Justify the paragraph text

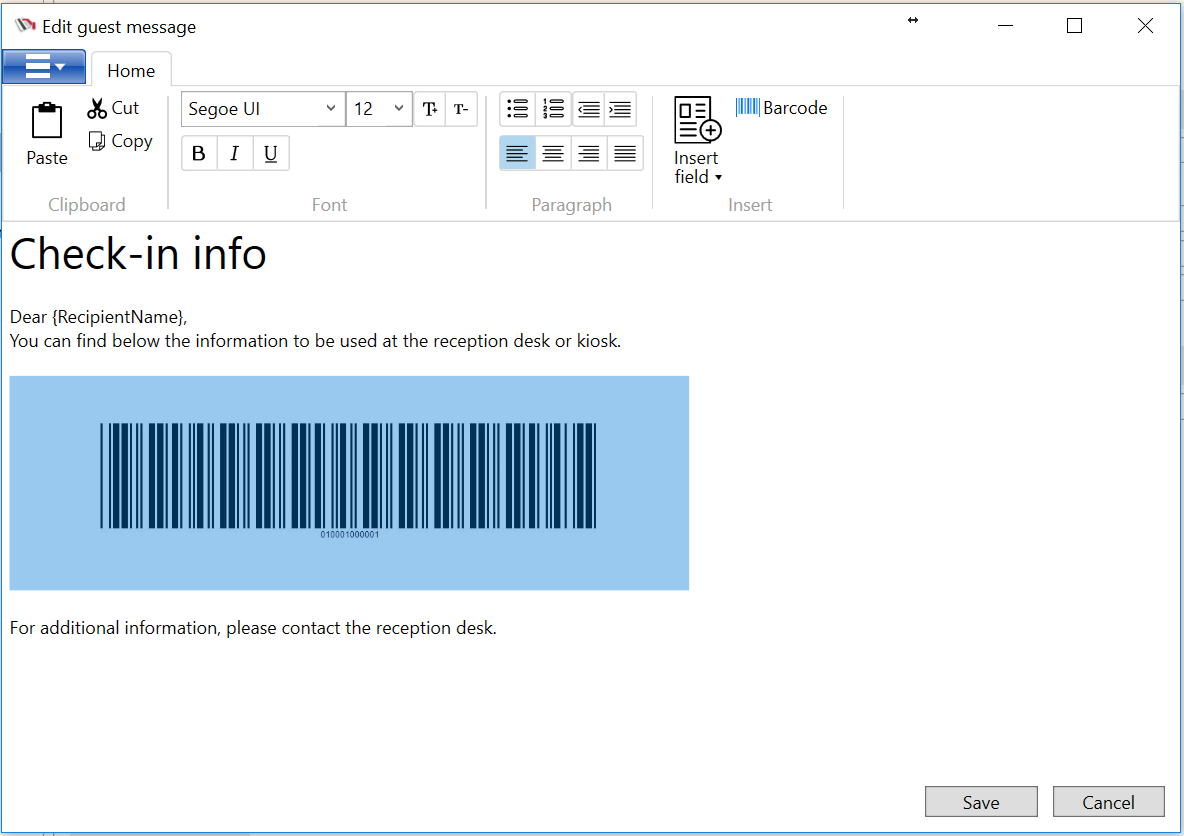coord(625,154)
